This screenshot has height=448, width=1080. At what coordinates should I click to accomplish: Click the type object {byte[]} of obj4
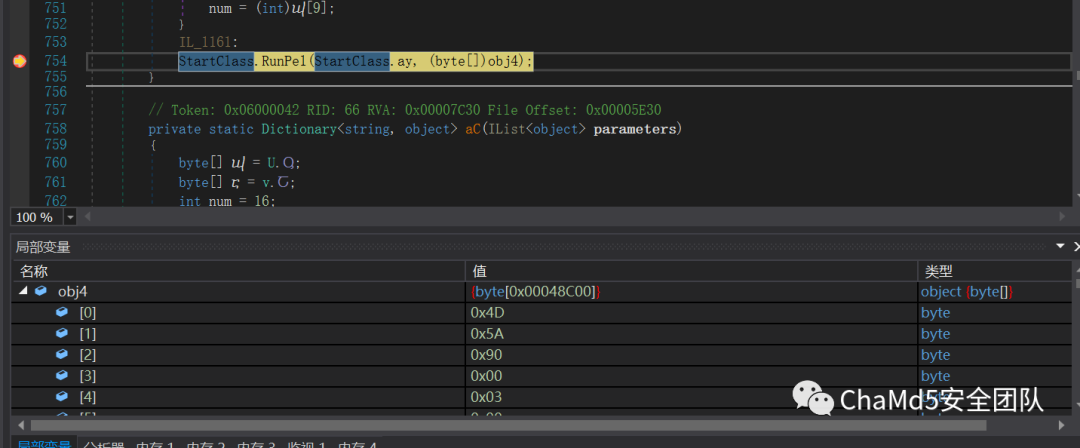click(966, 292)
